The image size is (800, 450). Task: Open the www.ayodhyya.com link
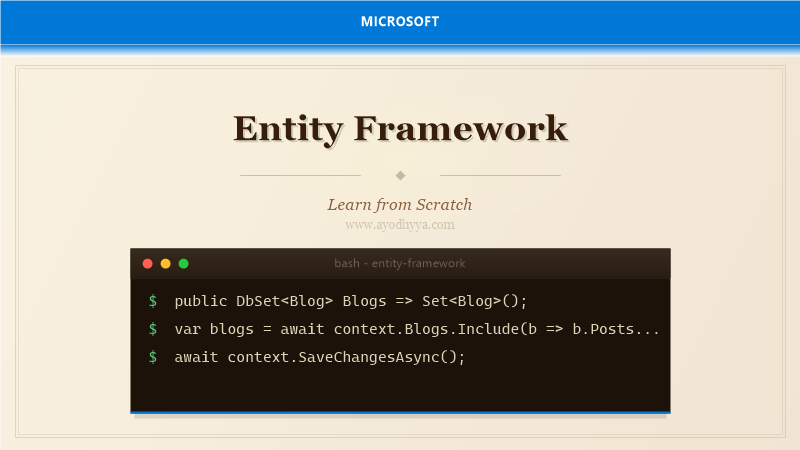tap(400, 224)
